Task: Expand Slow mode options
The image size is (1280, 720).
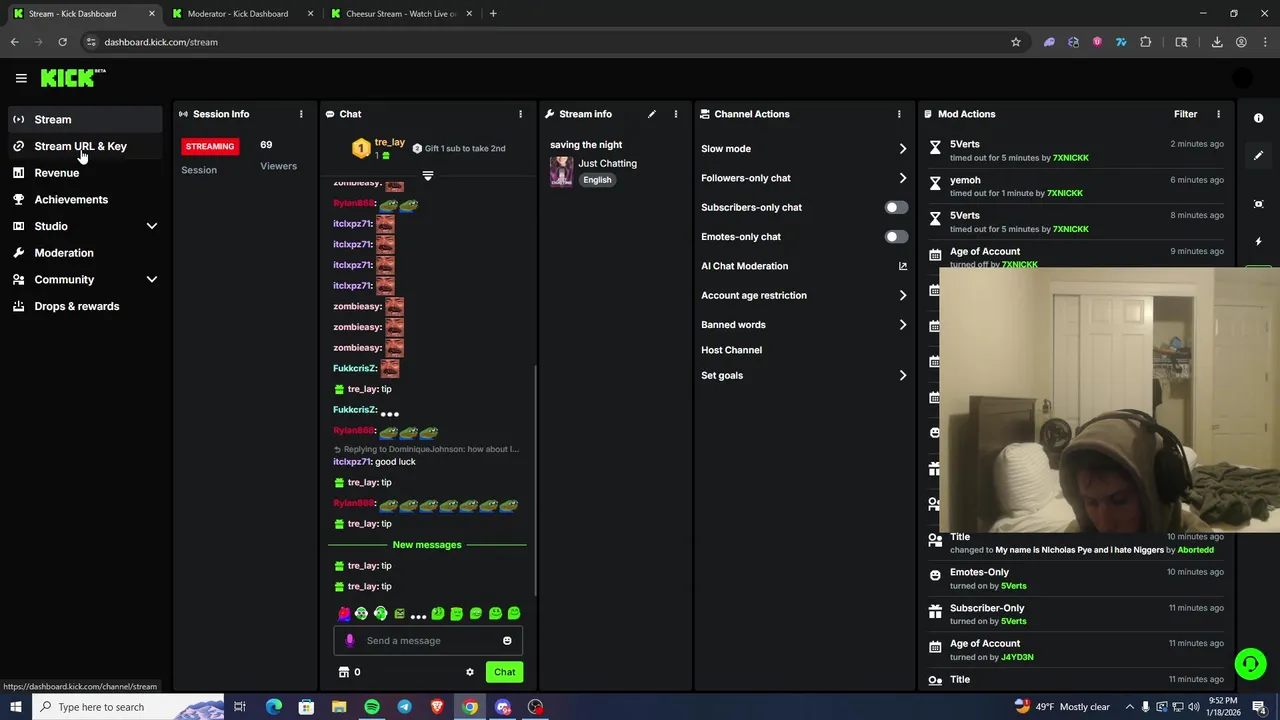Action: pos(902,149)
